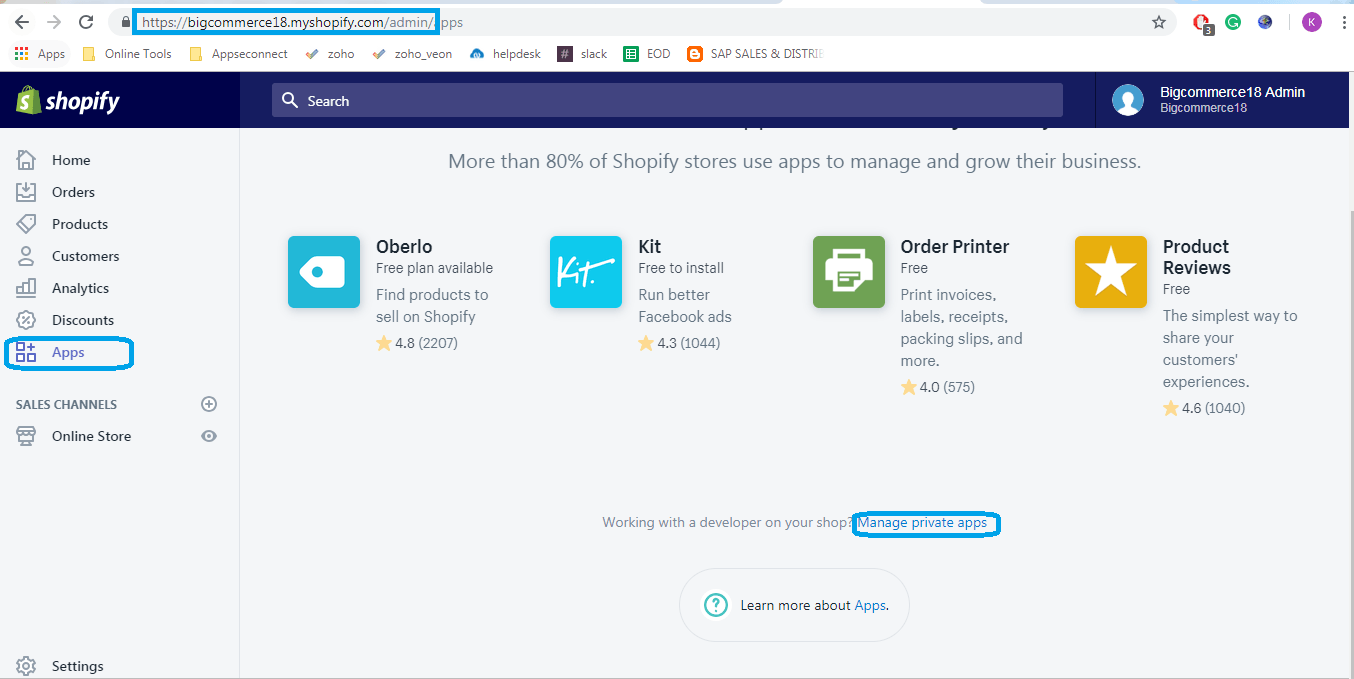Click the Oberlo app icon
1354x679 pixels.
click(324, 272)
